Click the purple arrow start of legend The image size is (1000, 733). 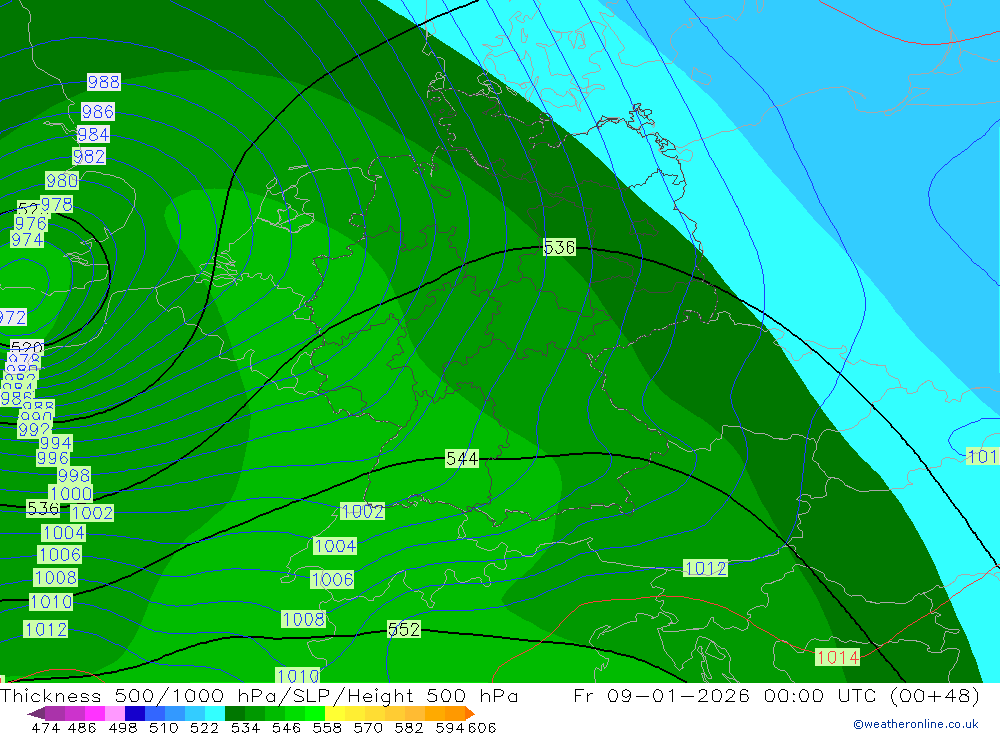pos(36,713)
